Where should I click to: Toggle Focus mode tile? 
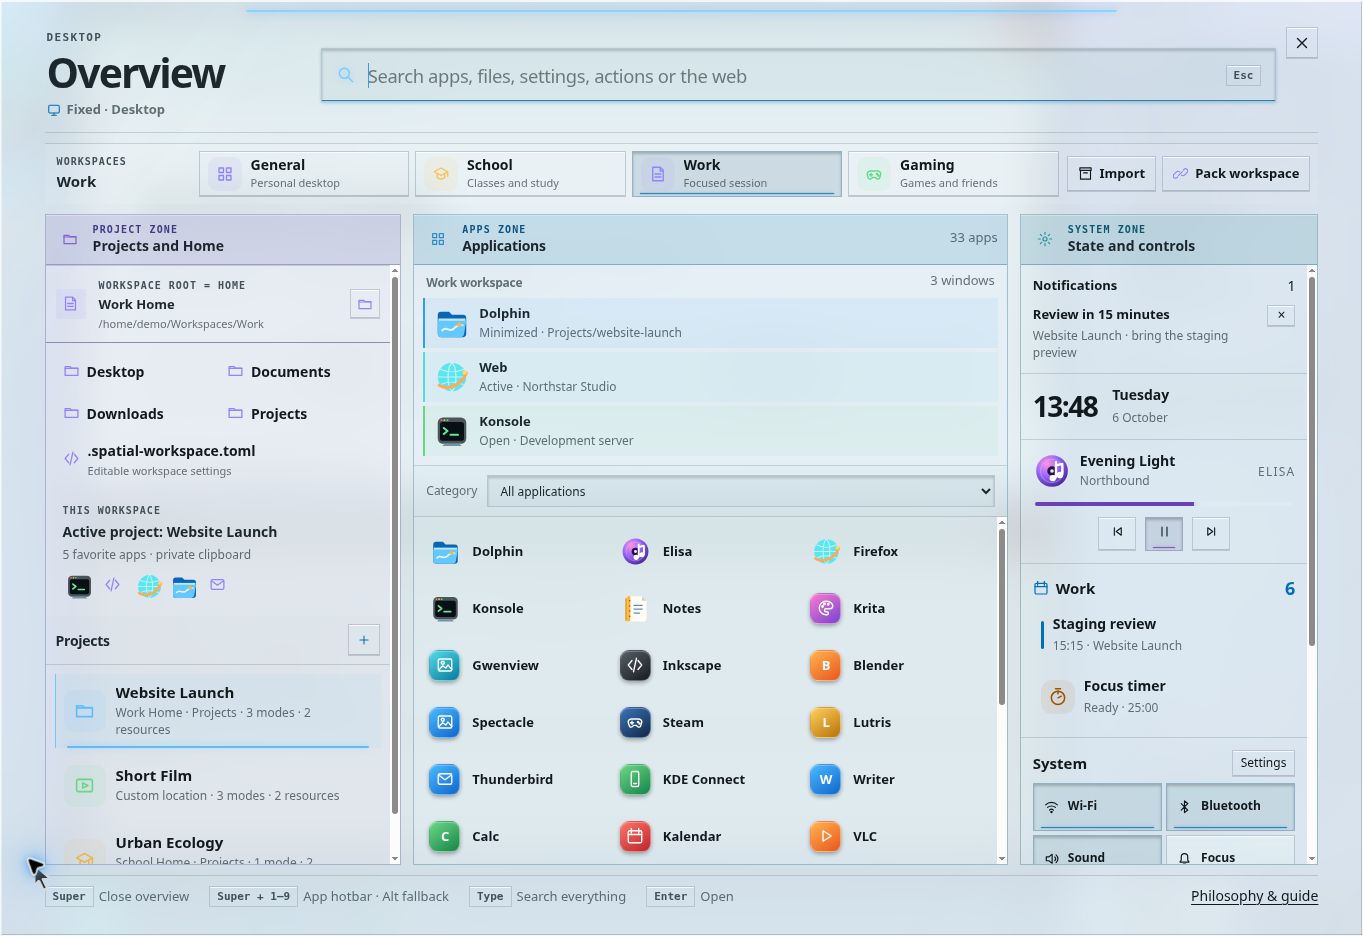pos(1230,851)
